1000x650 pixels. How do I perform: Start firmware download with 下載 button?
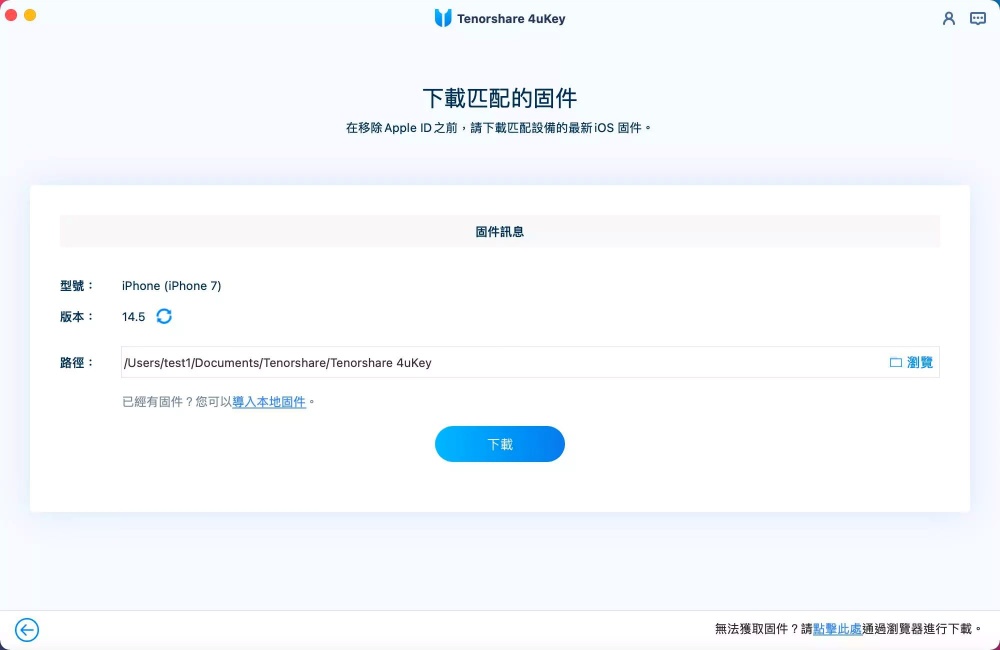tap(500, 444)
